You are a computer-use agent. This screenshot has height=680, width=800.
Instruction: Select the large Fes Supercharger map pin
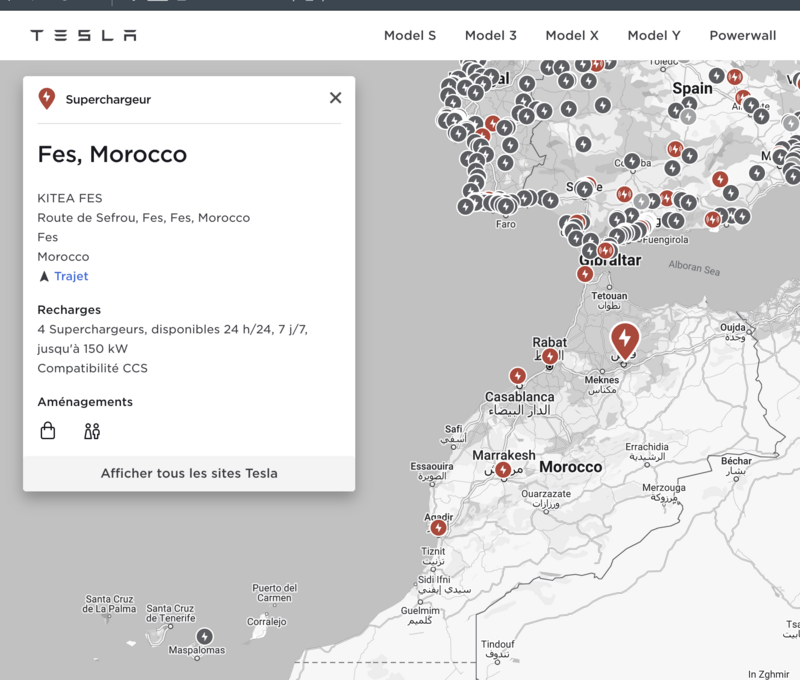[x=625, y=339]
